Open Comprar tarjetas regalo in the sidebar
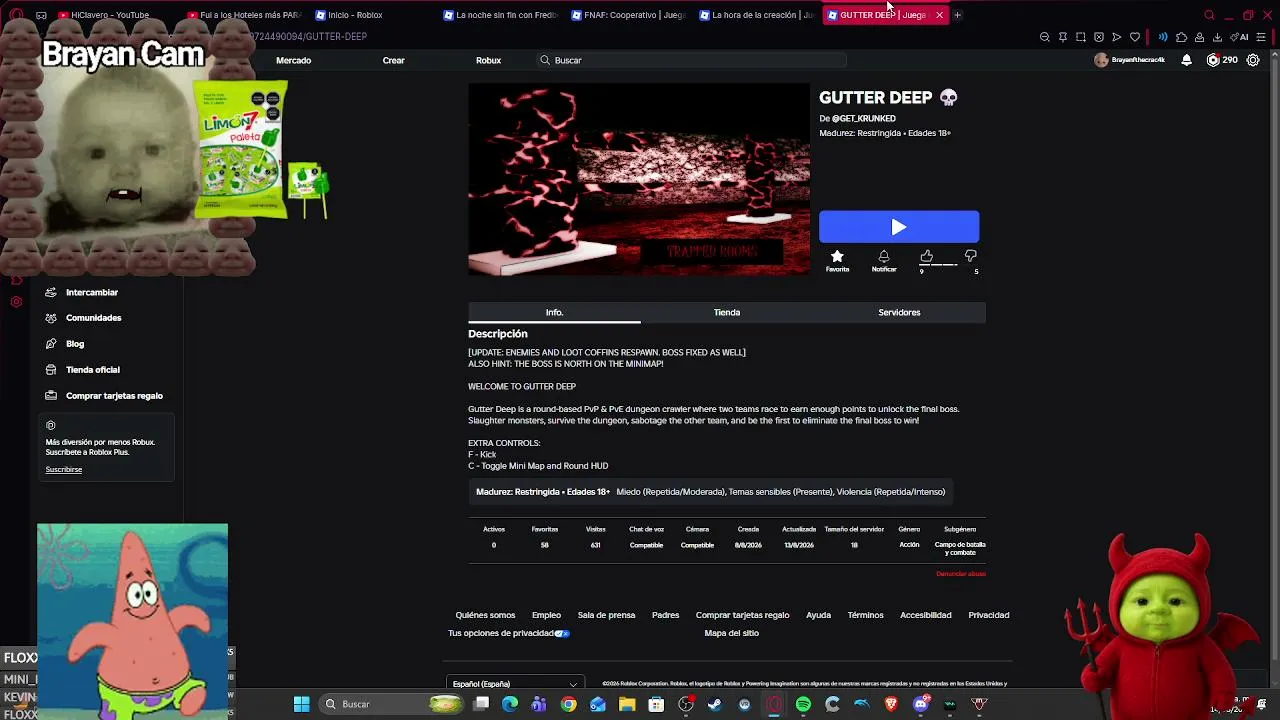The width and height of the screenshot is (1280, 720). (x=114, y=396)
